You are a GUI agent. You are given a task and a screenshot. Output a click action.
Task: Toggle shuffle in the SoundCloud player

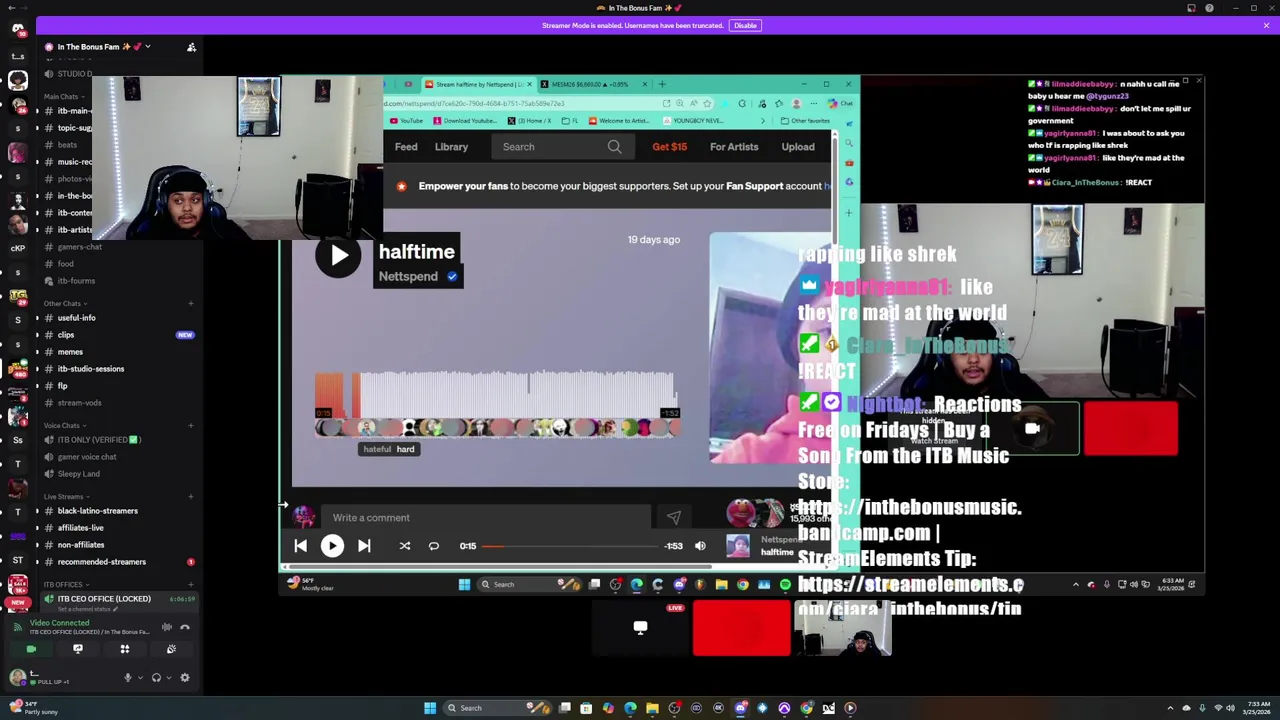(x=405, y=546)
